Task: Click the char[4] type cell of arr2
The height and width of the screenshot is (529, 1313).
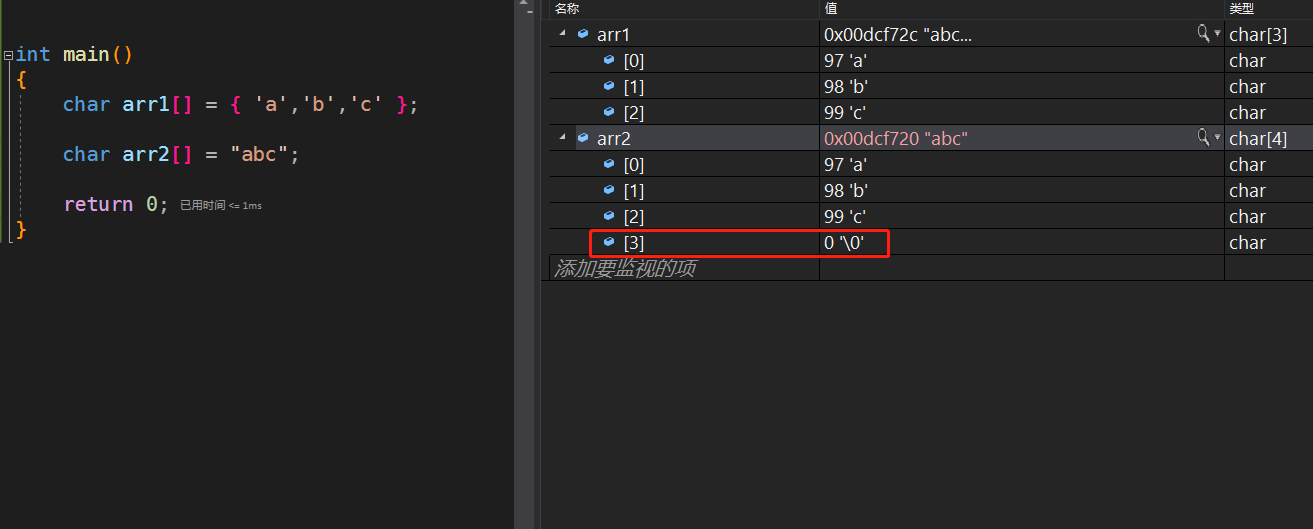Action: [1258, 138]
